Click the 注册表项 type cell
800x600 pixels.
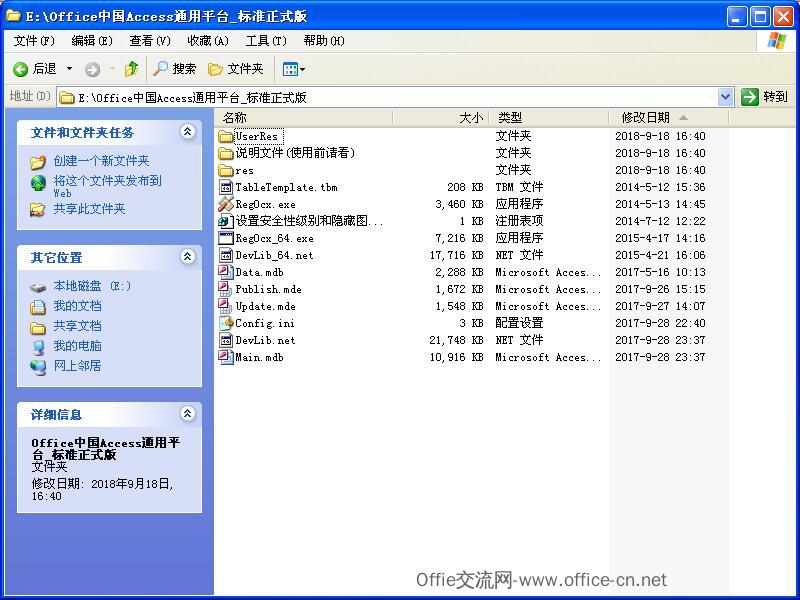[x=519, y=221]
